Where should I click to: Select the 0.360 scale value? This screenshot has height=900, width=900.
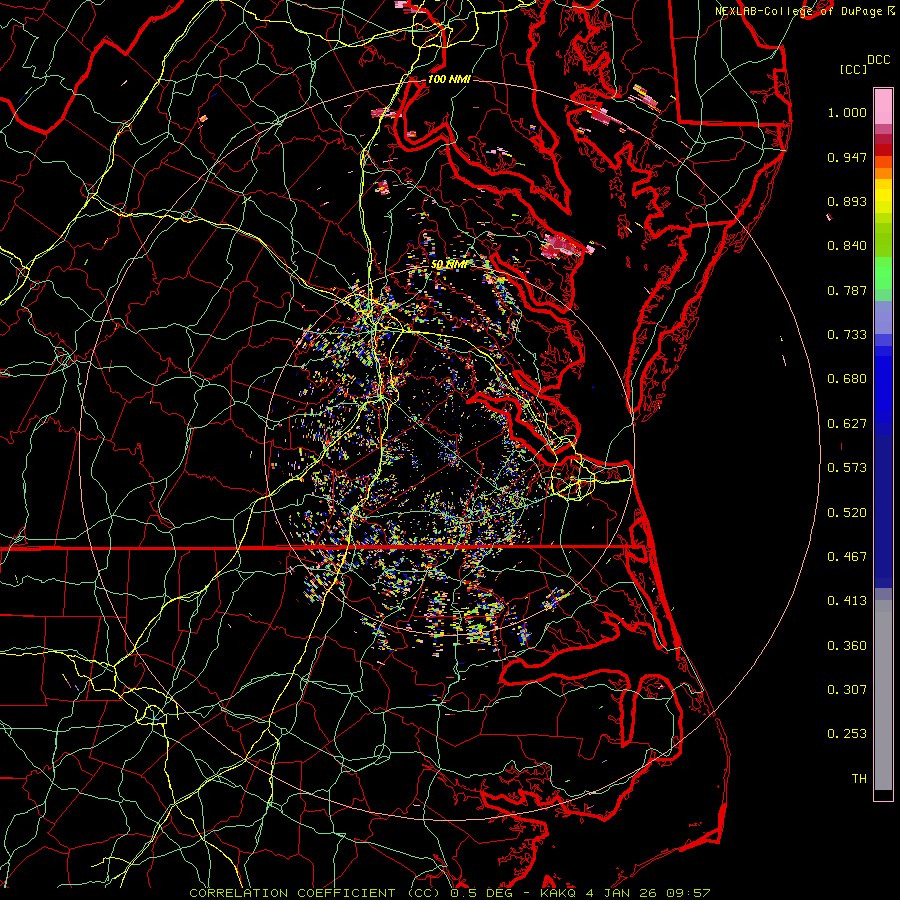click(x=847, y=646)
